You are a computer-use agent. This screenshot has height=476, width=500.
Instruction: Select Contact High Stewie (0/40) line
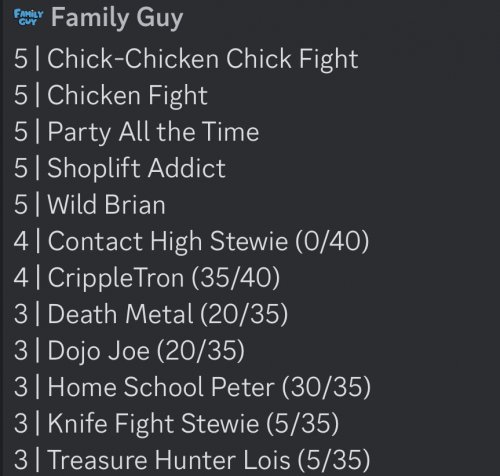[191, 241]
